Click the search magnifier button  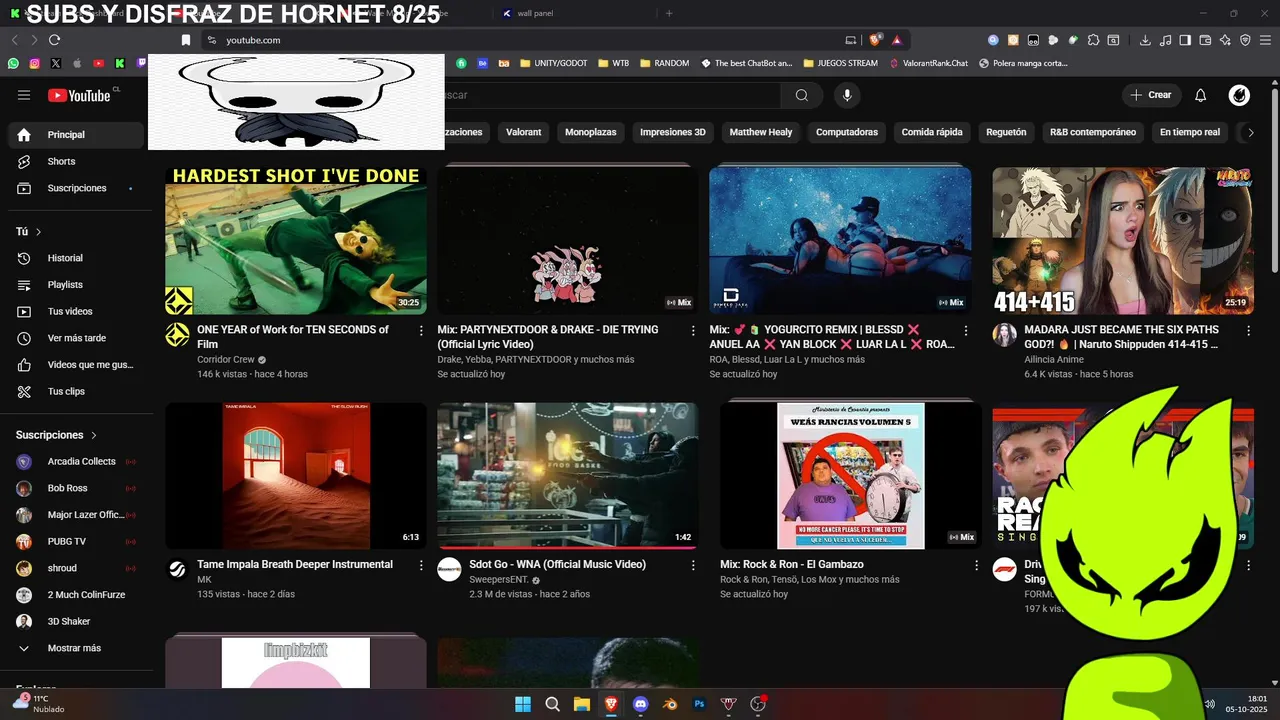tap(802, 95)
